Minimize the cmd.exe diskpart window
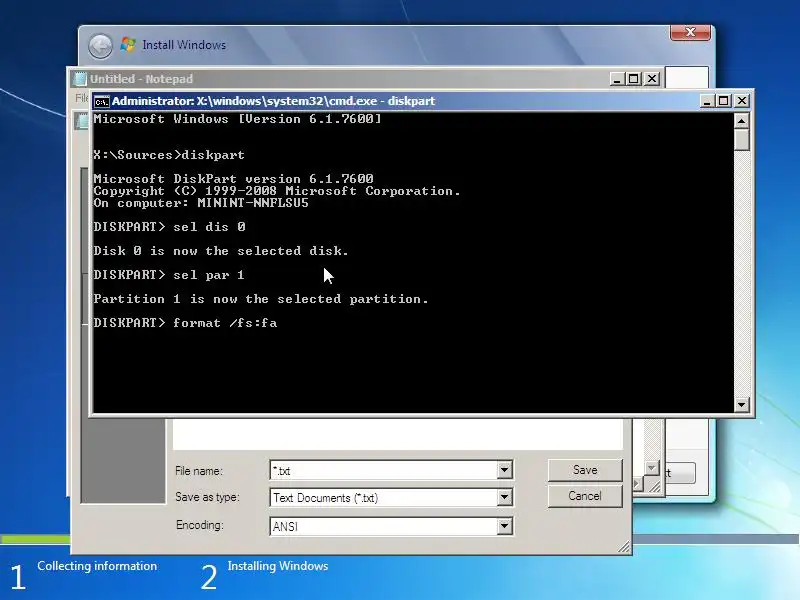800x600 pixels. pos(707,101)
